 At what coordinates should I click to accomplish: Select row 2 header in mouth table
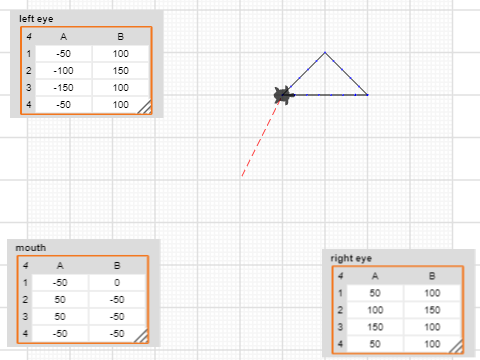25,300
